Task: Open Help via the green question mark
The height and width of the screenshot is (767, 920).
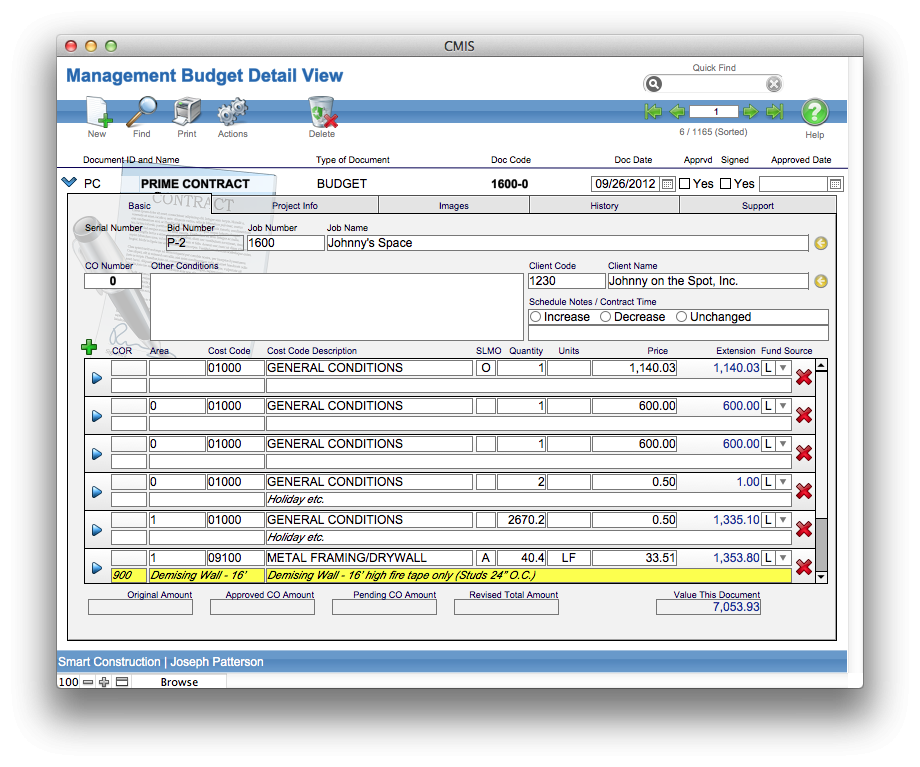Action: point(814,112)
